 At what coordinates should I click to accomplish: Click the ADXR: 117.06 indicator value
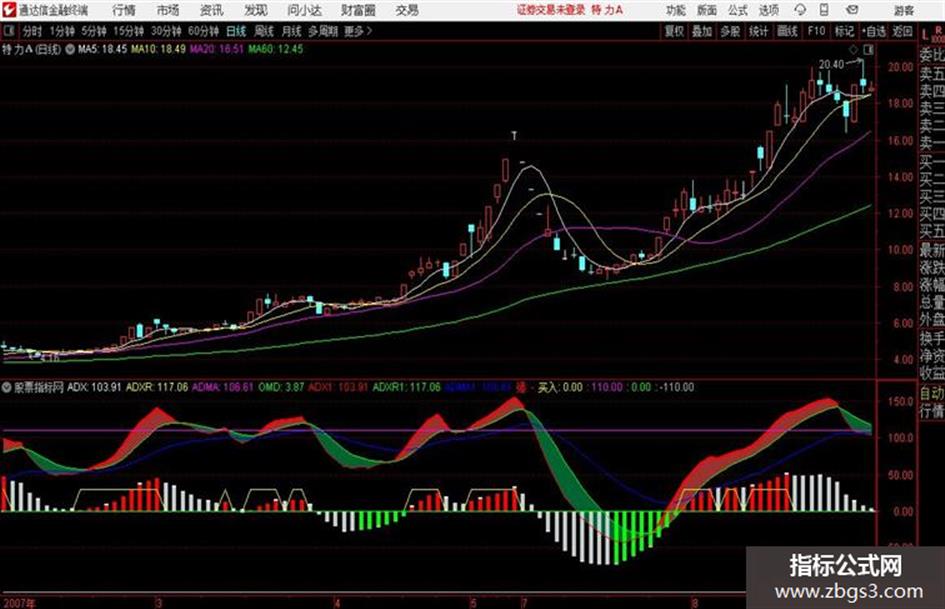[157, 387]
